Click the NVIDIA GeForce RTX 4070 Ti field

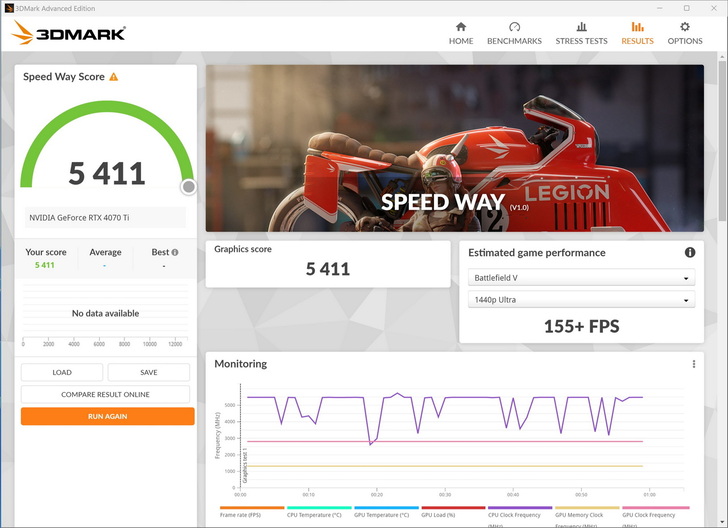coord(105,217)
